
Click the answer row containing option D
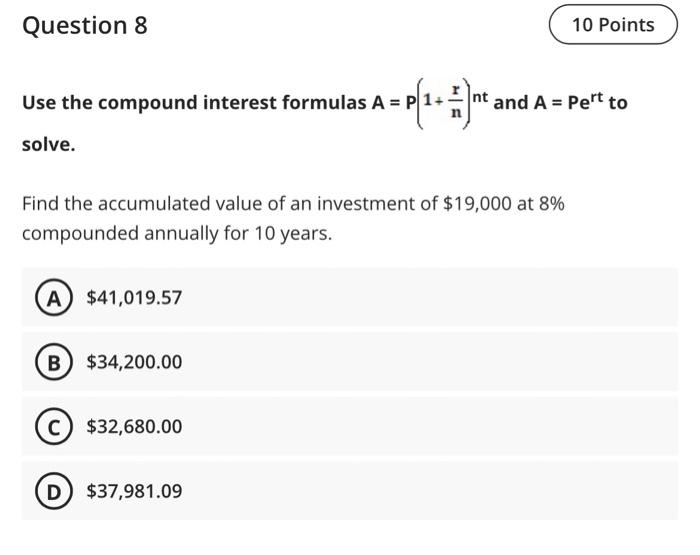coord(350,491)
